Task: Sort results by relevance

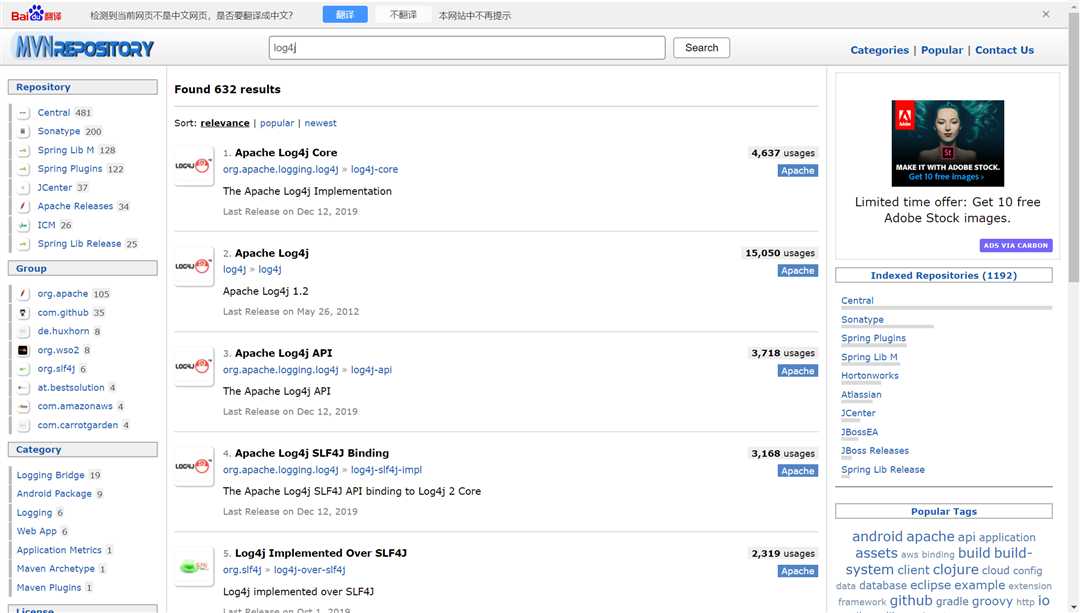Action: click(225, 123)
